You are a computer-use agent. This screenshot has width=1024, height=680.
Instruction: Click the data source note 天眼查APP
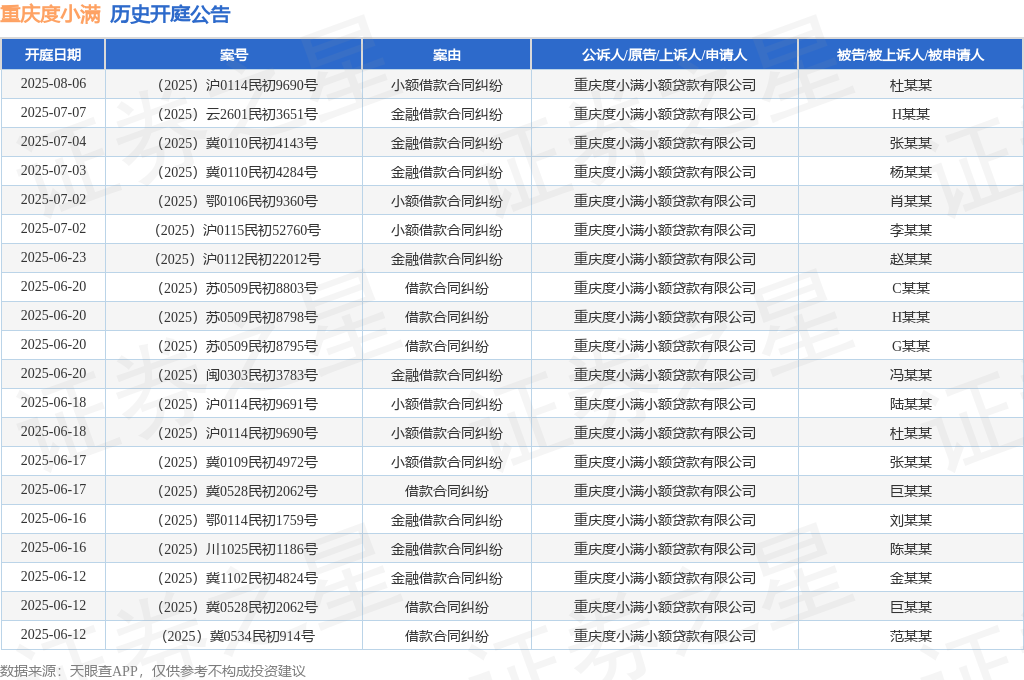click(x=103, y=671)
